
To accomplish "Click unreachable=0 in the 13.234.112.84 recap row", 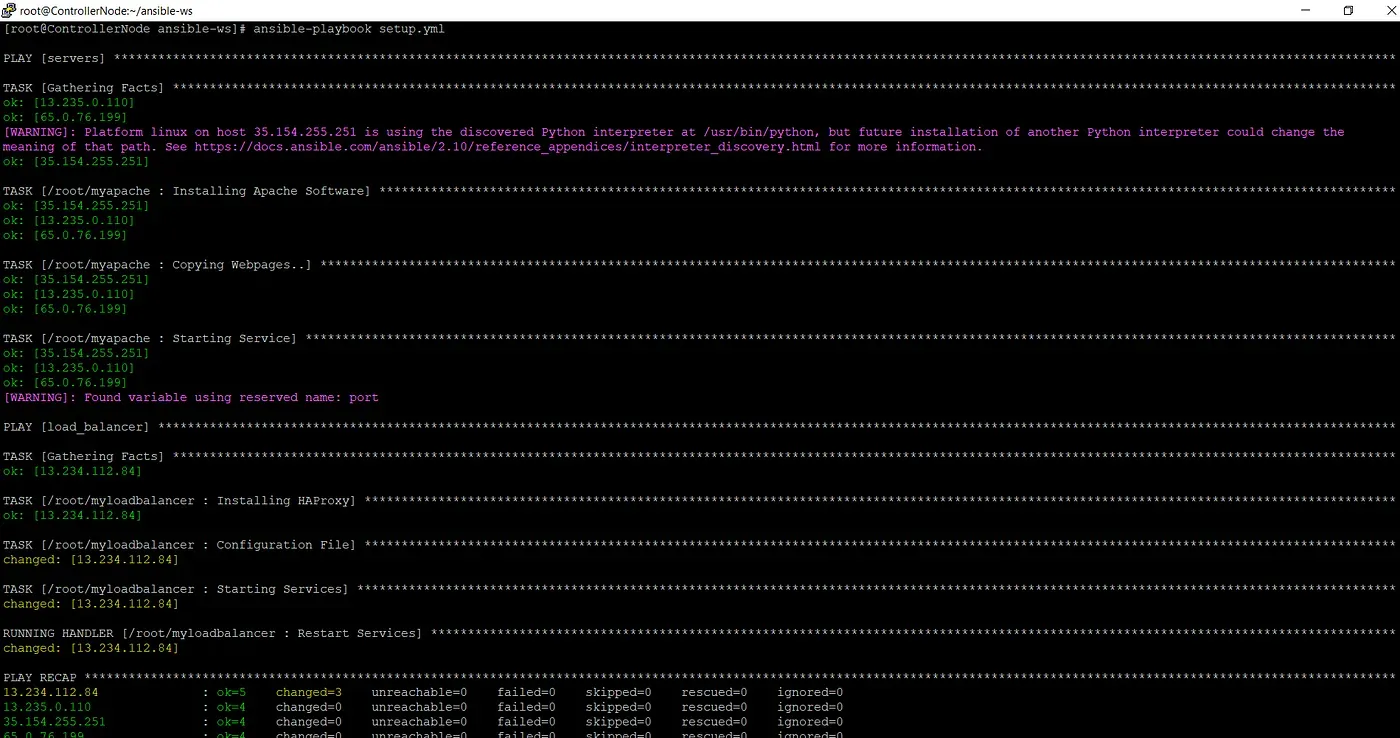I will tap(419, 692).
